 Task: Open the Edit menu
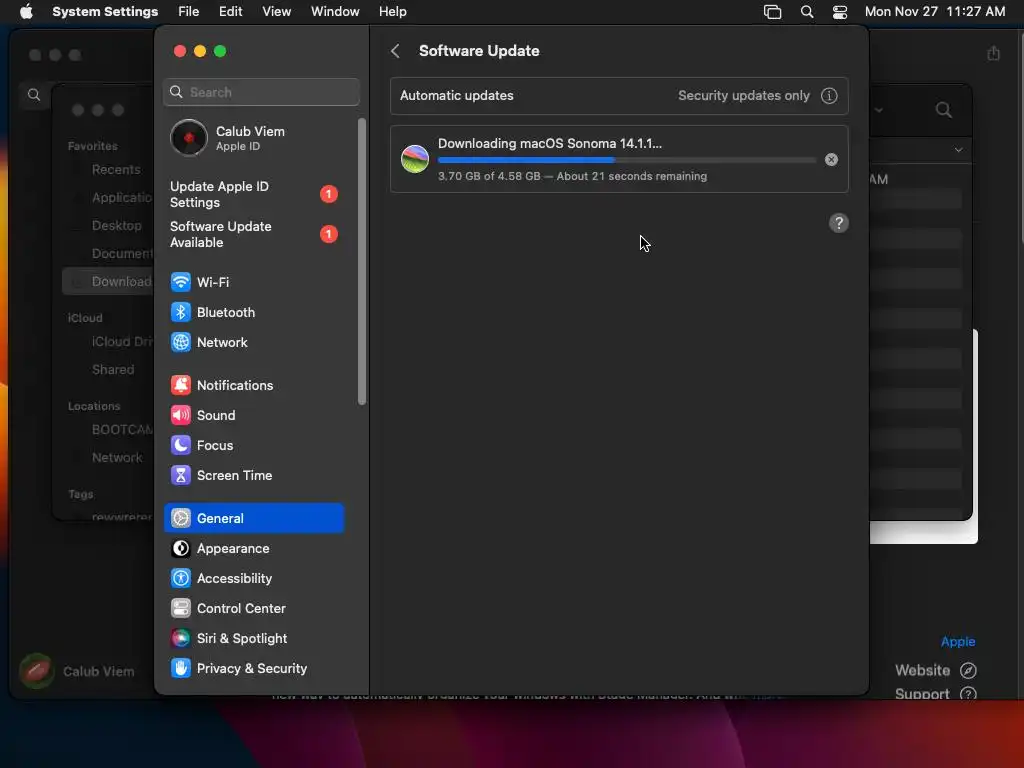pos(231,12)
